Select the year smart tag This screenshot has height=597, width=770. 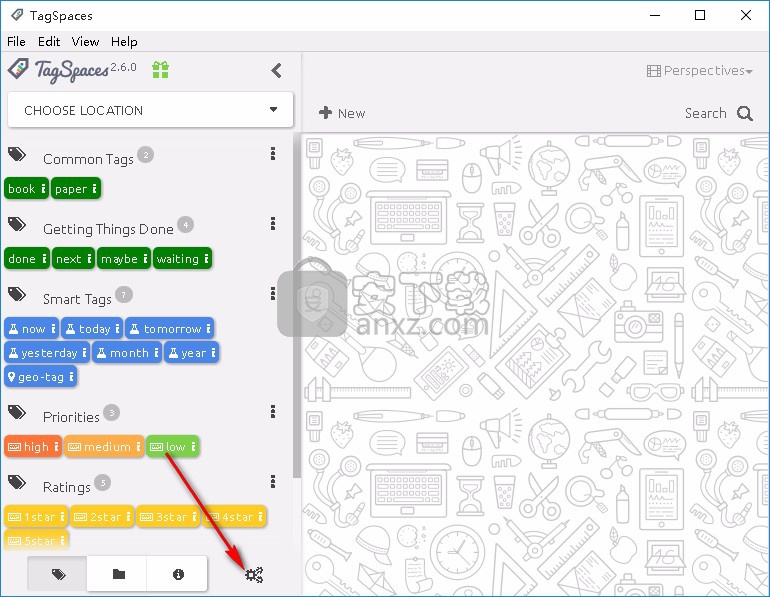click(191, 353)
